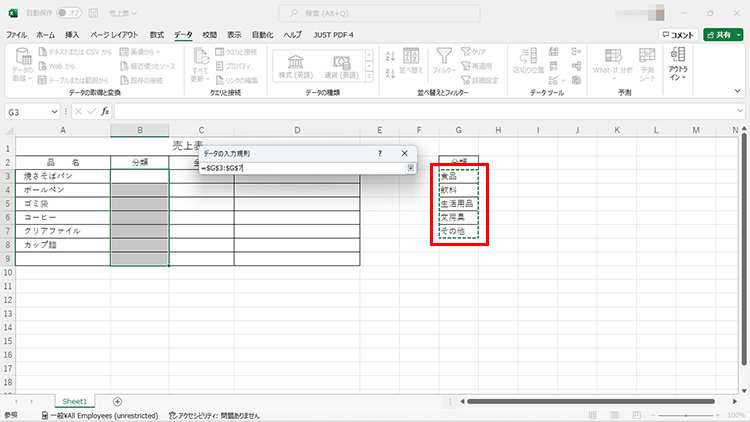
Task: Expand the Outline (アウトライン) dropdown
Action: pos(679,62)
